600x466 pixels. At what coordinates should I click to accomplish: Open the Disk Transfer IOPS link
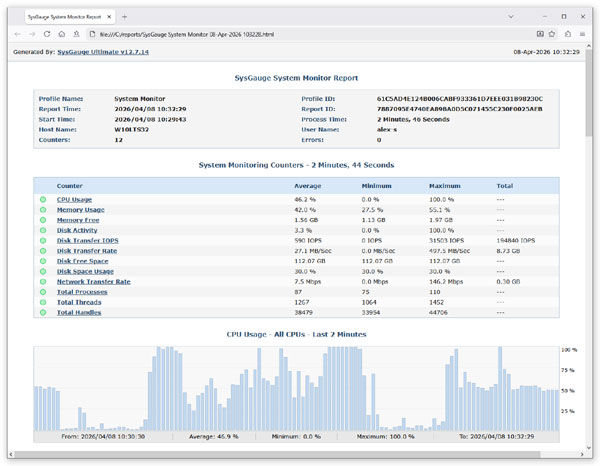point(88,241)
